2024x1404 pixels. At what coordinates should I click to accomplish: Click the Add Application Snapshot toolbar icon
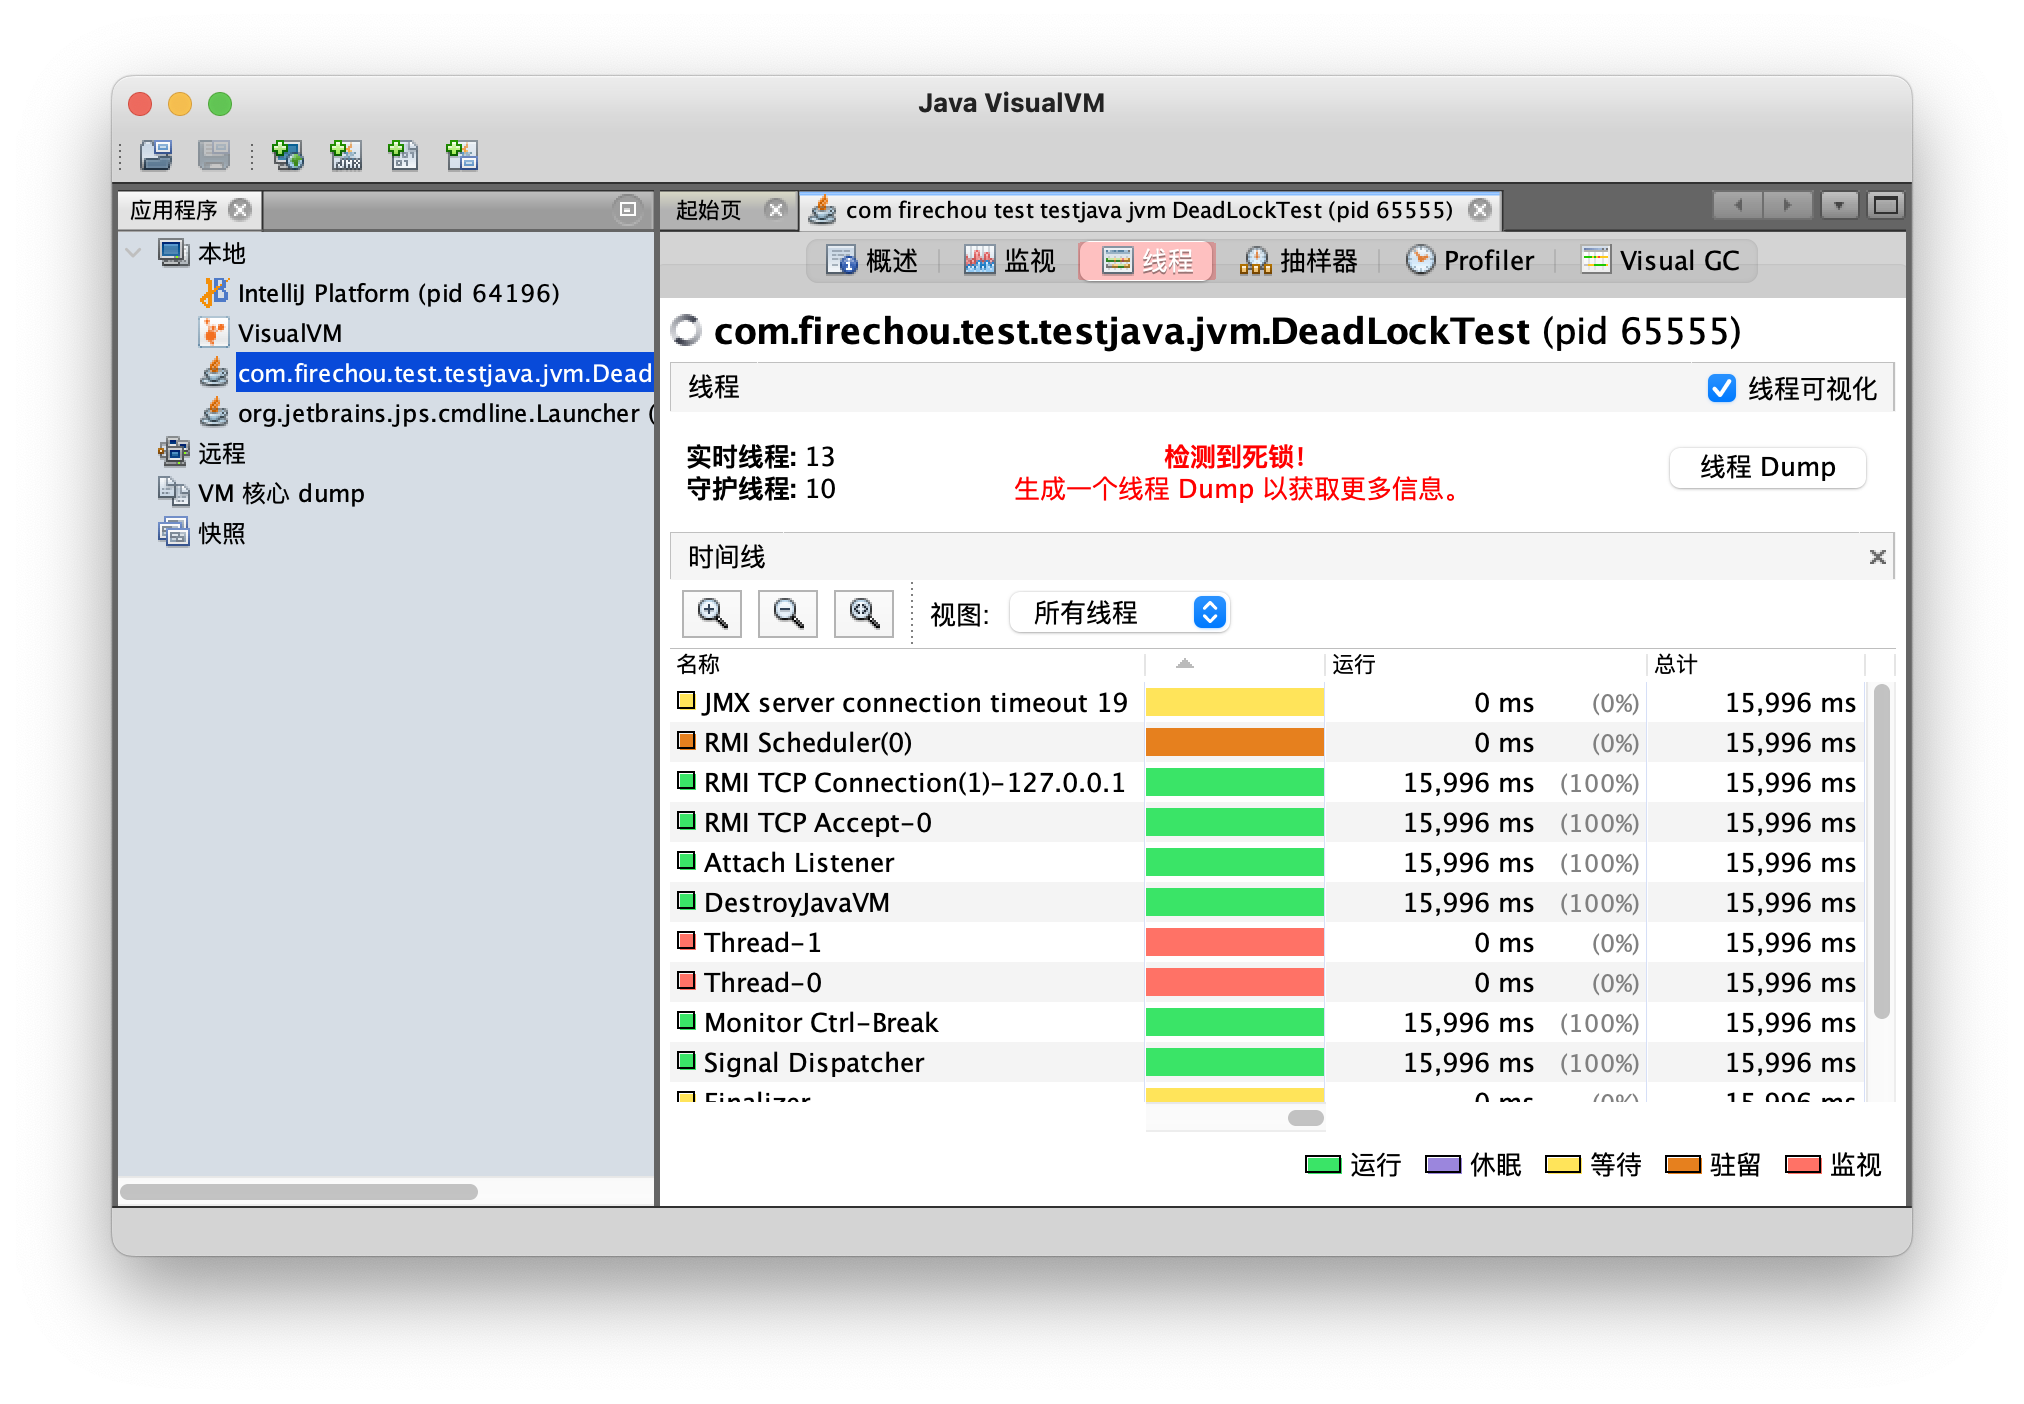pos(461,156)
